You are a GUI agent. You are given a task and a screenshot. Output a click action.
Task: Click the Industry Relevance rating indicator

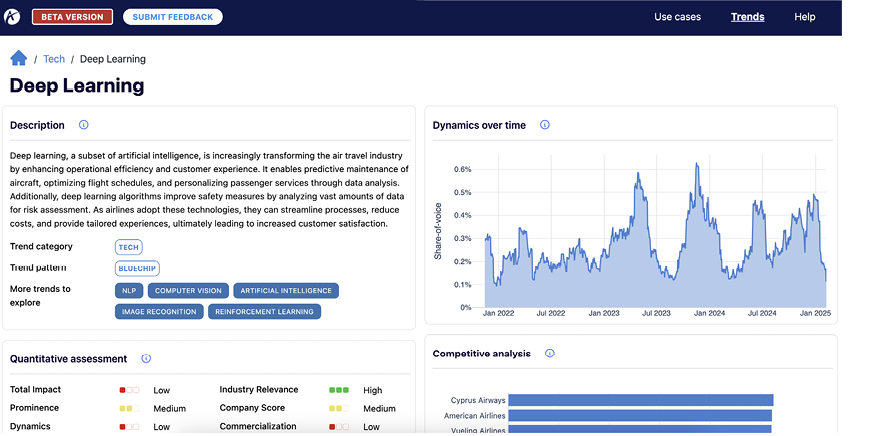pyautogui.click(x=339, y=390)
